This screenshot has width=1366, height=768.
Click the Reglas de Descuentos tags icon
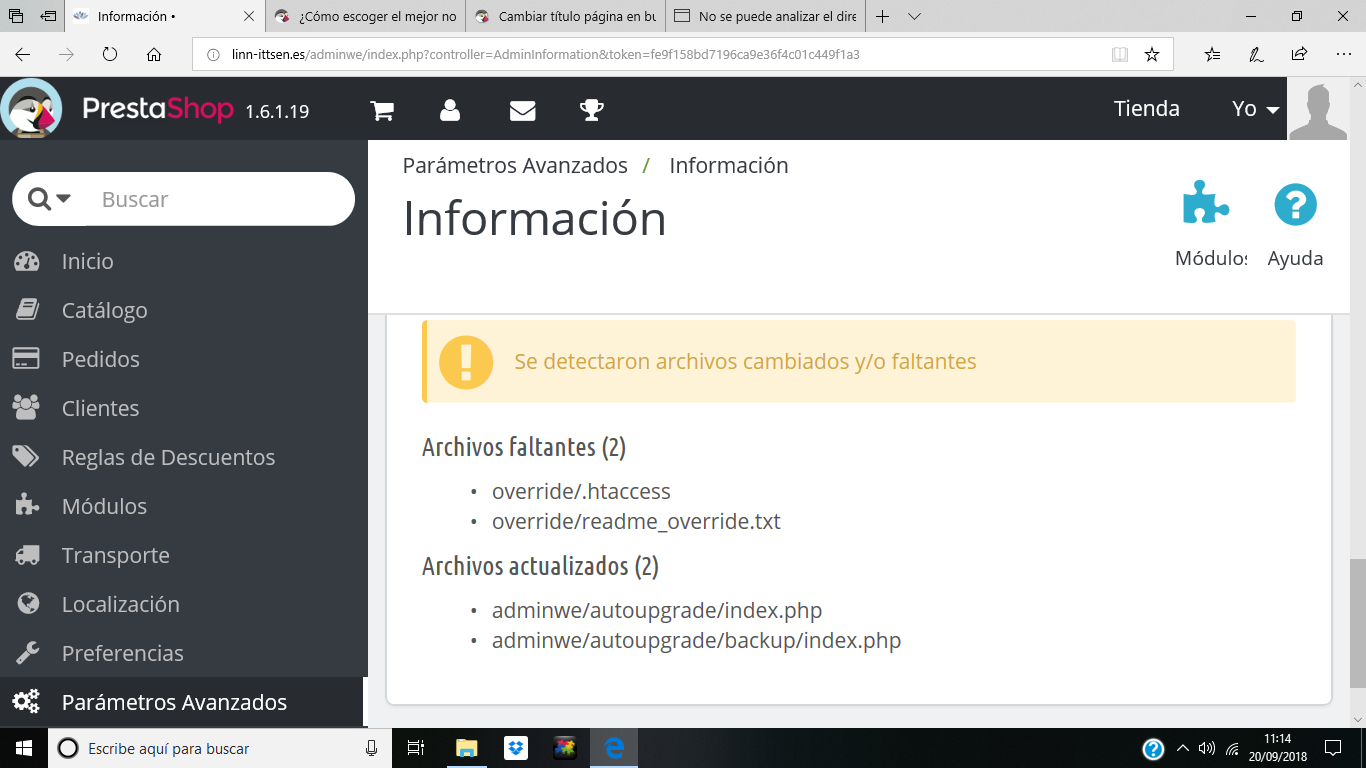pos(27,457)
